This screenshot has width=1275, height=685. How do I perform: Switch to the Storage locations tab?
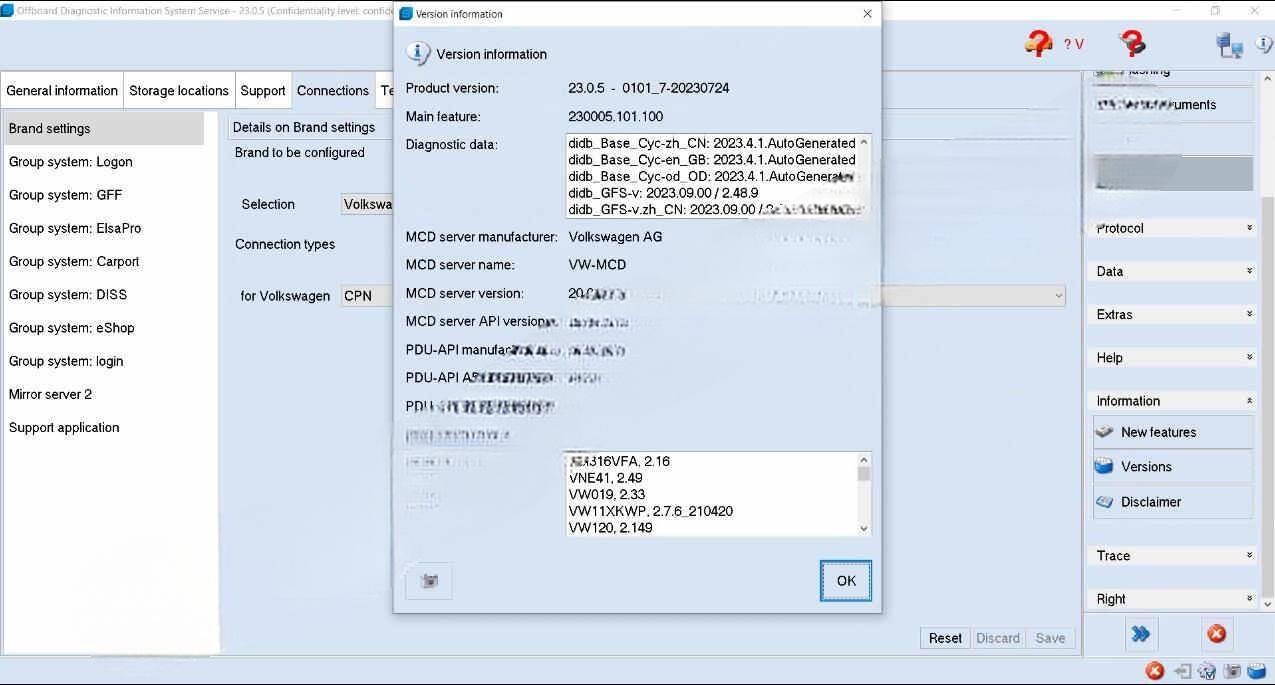(x=179, y=90)
